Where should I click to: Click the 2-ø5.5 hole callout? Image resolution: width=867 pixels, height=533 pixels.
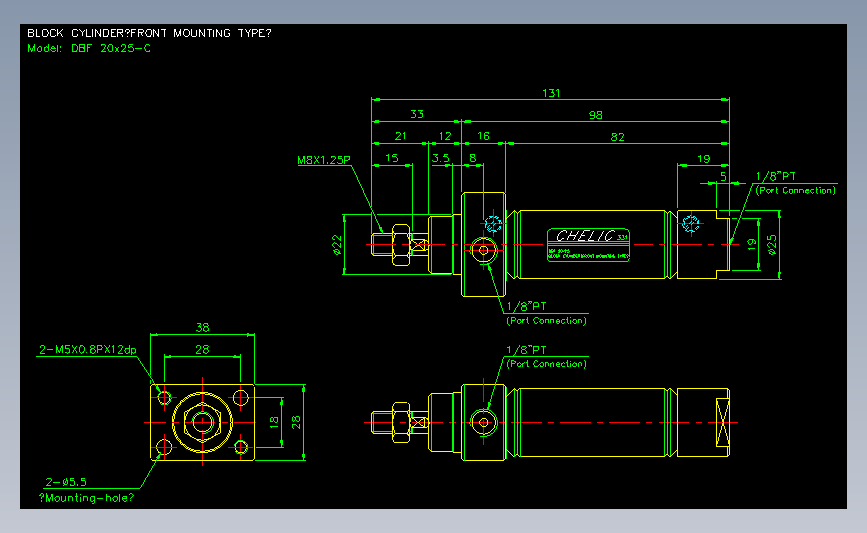[x=66, y=482]
